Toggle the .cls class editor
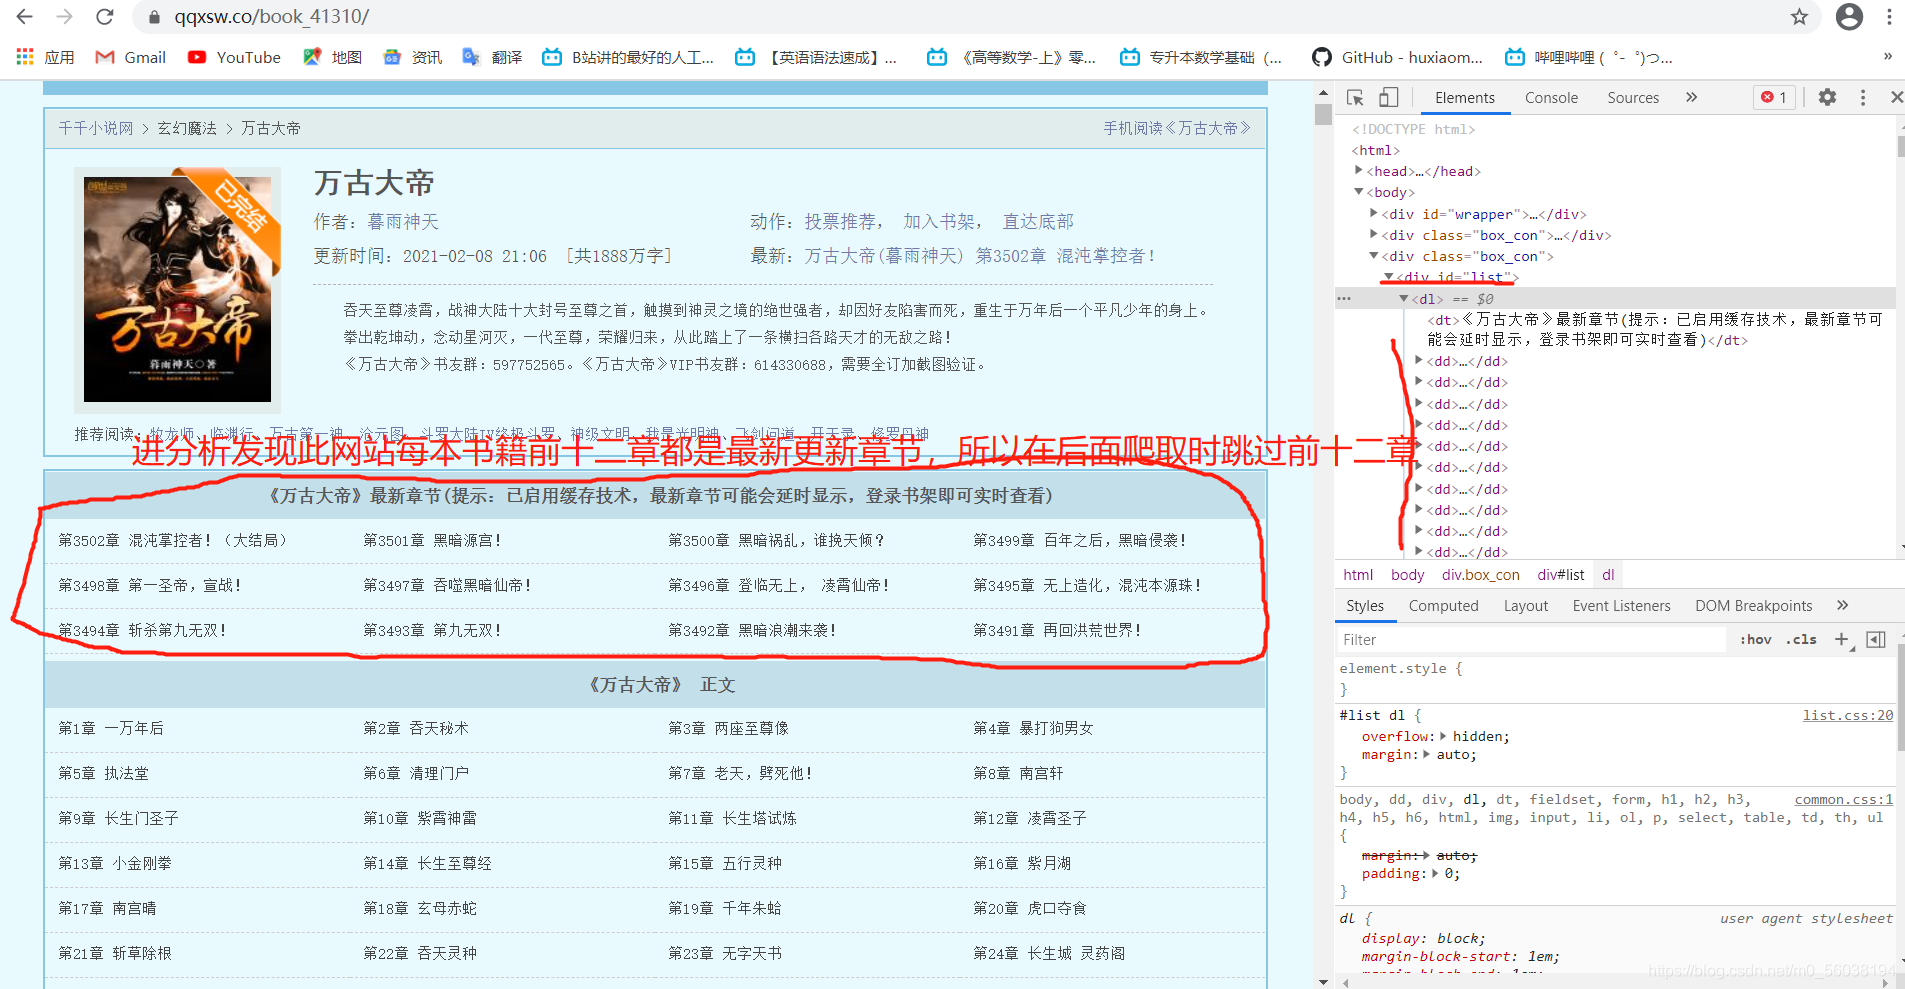The height and width of the screenshot is (989, 1905). coord(1801,639)
